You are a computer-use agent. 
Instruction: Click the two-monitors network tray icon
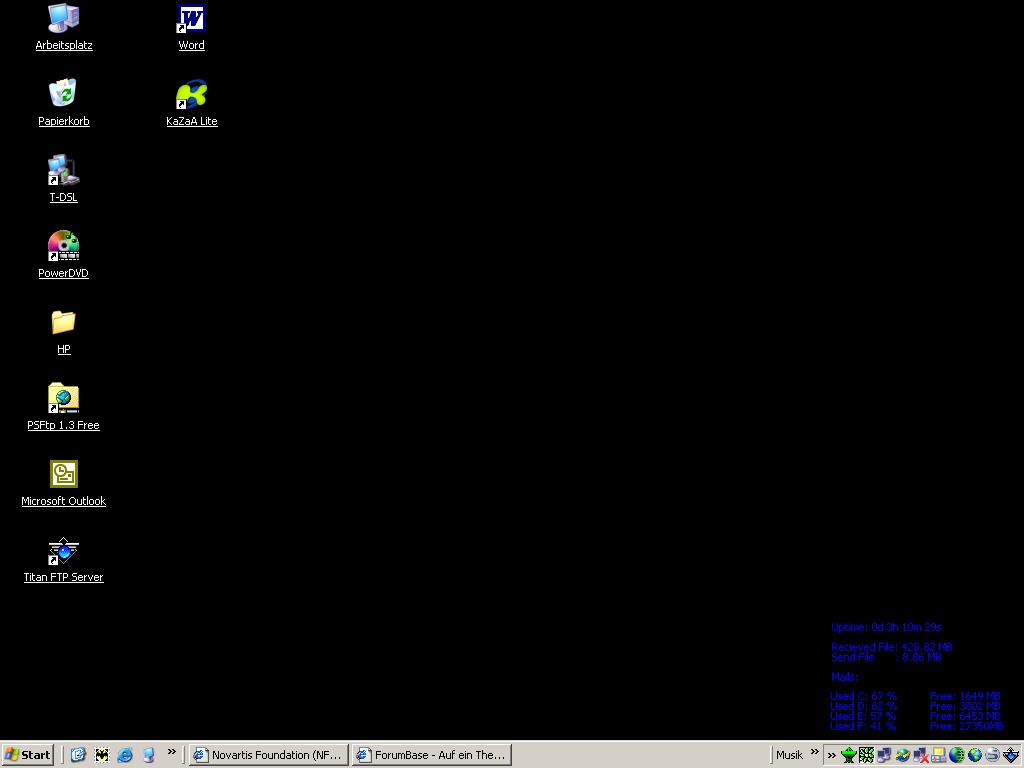[884, 755]
